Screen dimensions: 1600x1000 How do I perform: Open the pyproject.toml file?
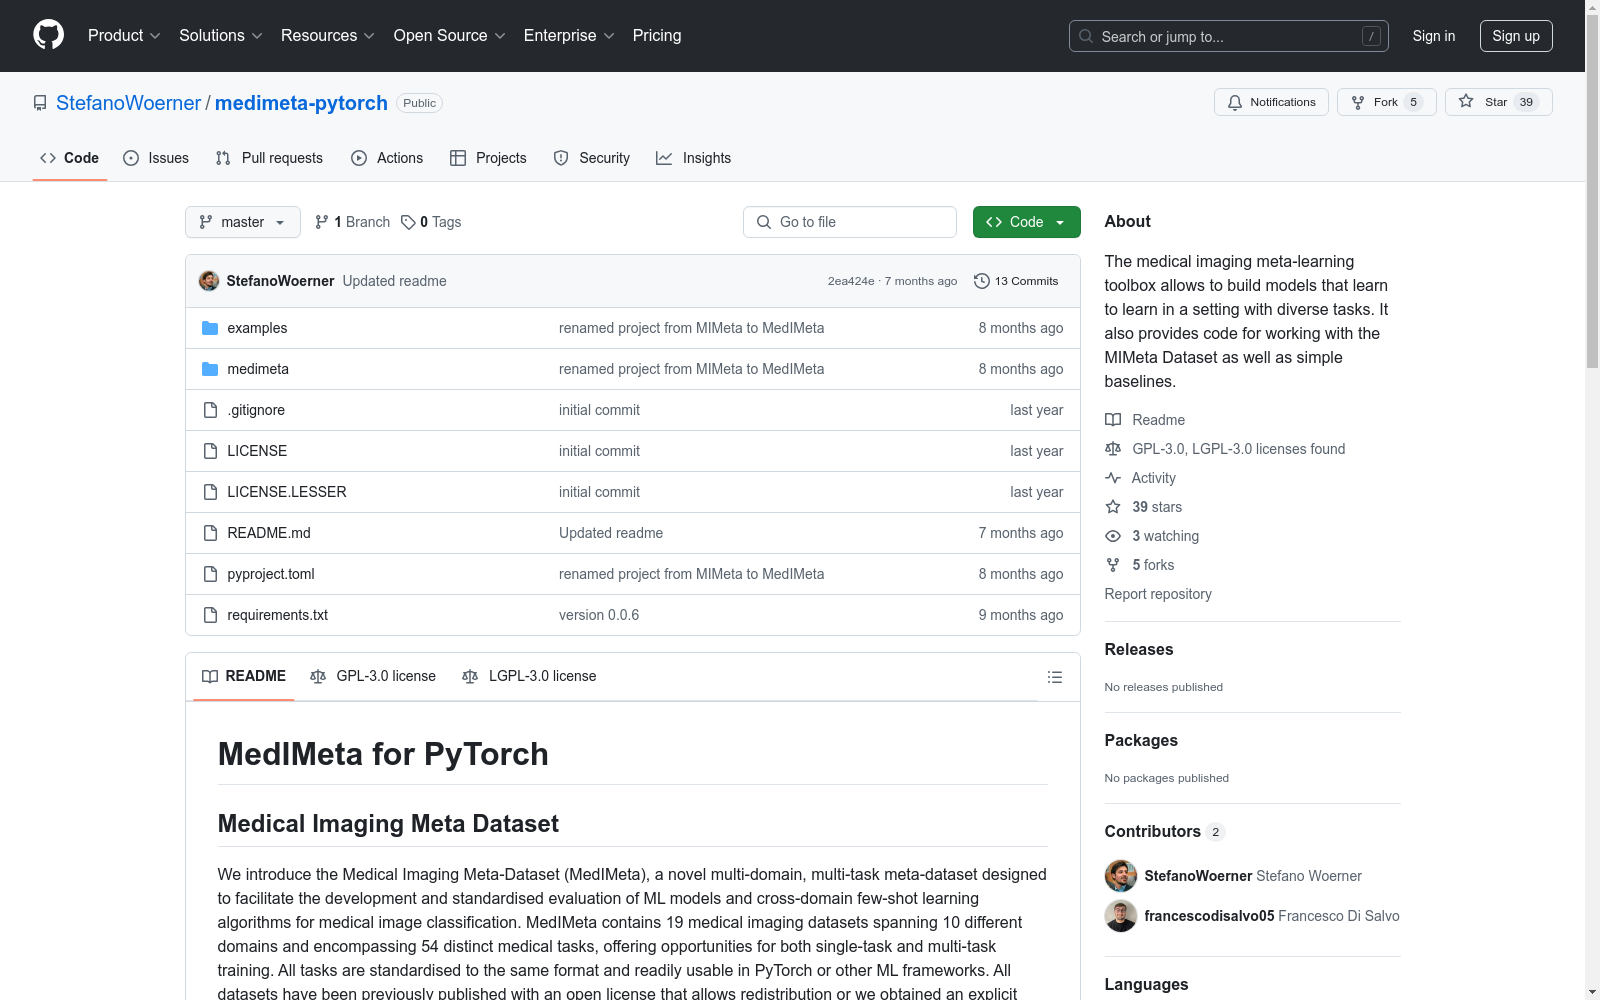pos(271,574)
